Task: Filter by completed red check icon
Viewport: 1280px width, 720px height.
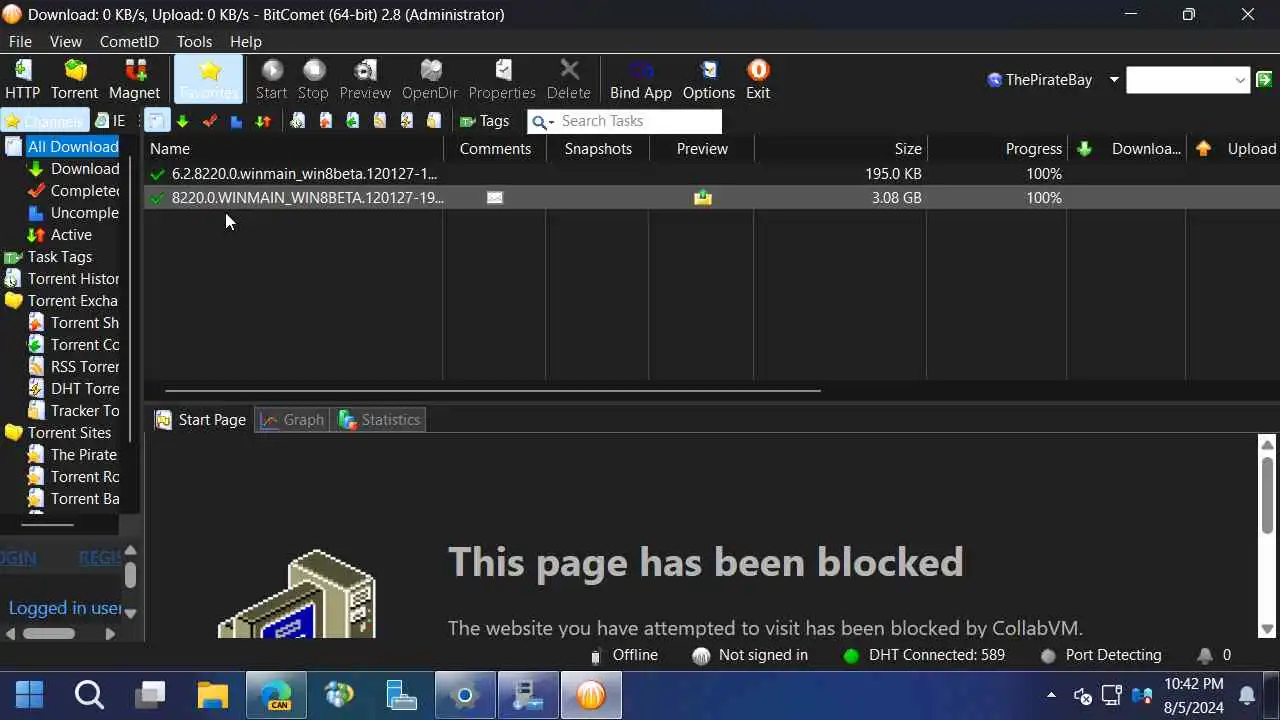Action: click(x=209, y=121)
